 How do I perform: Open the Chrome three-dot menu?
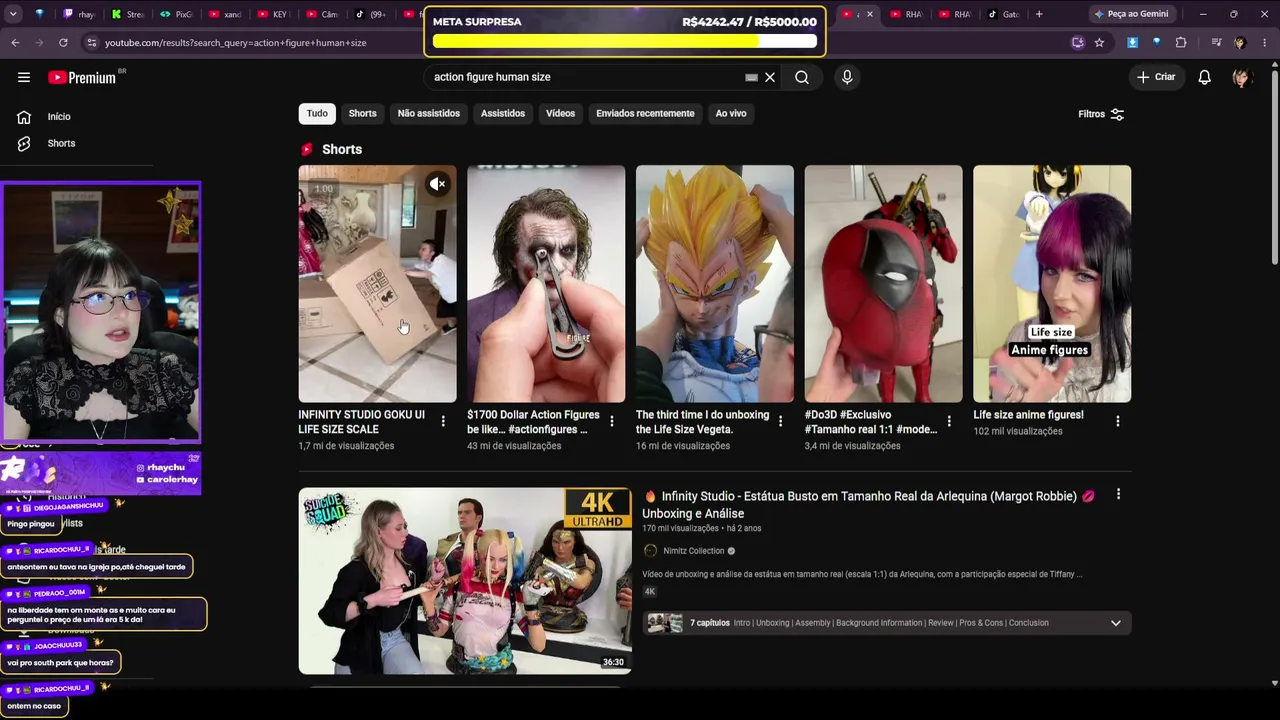1264,43
